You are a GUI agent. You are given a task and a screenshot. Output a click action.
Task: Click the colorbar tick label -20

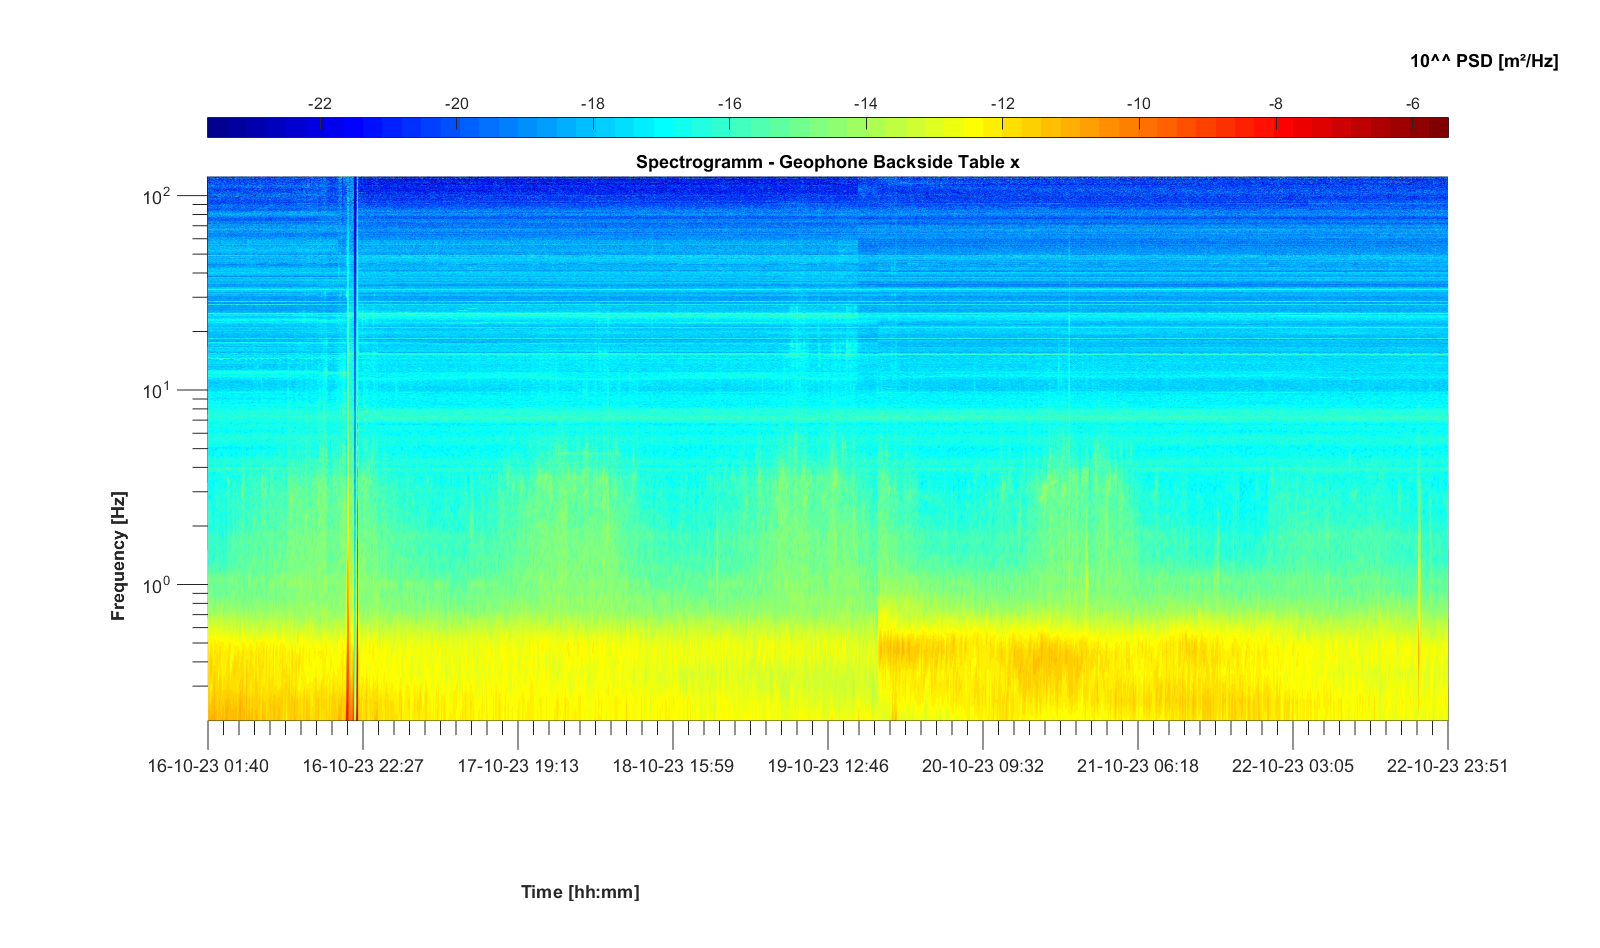pos(457,104)
